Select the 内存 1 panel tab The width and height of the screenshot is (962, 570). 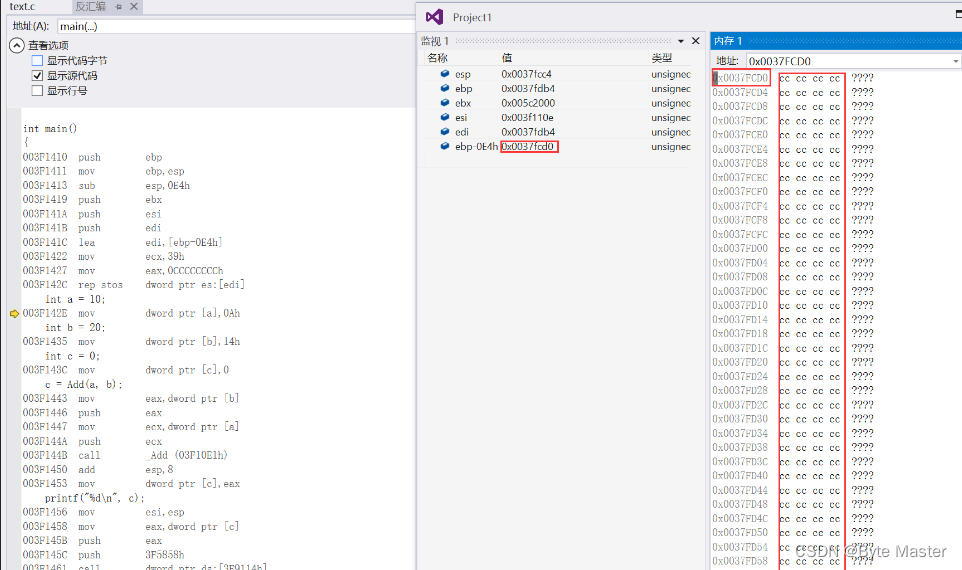tap(728, 40)
